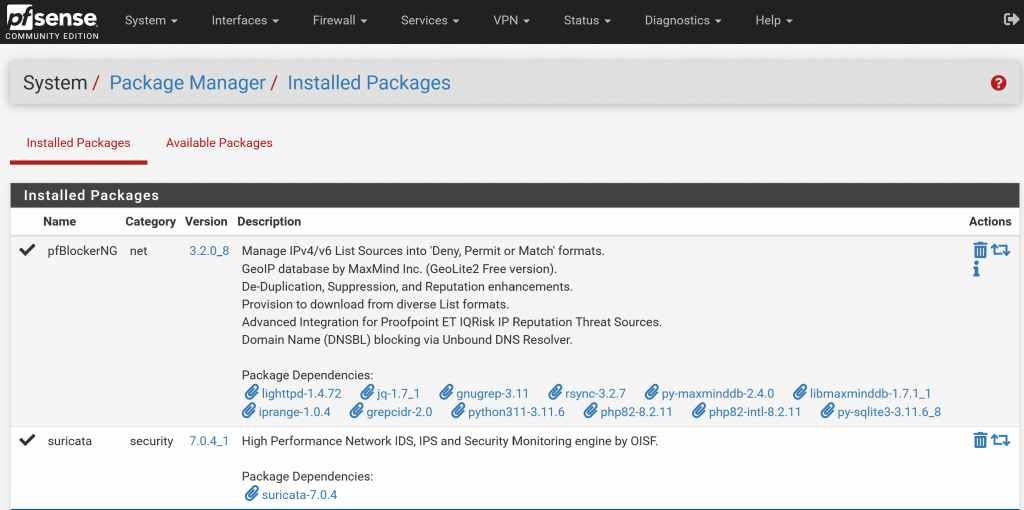Click the Name column header
Viewport: 1024px width, 510px height.
[x=59, y=221]
